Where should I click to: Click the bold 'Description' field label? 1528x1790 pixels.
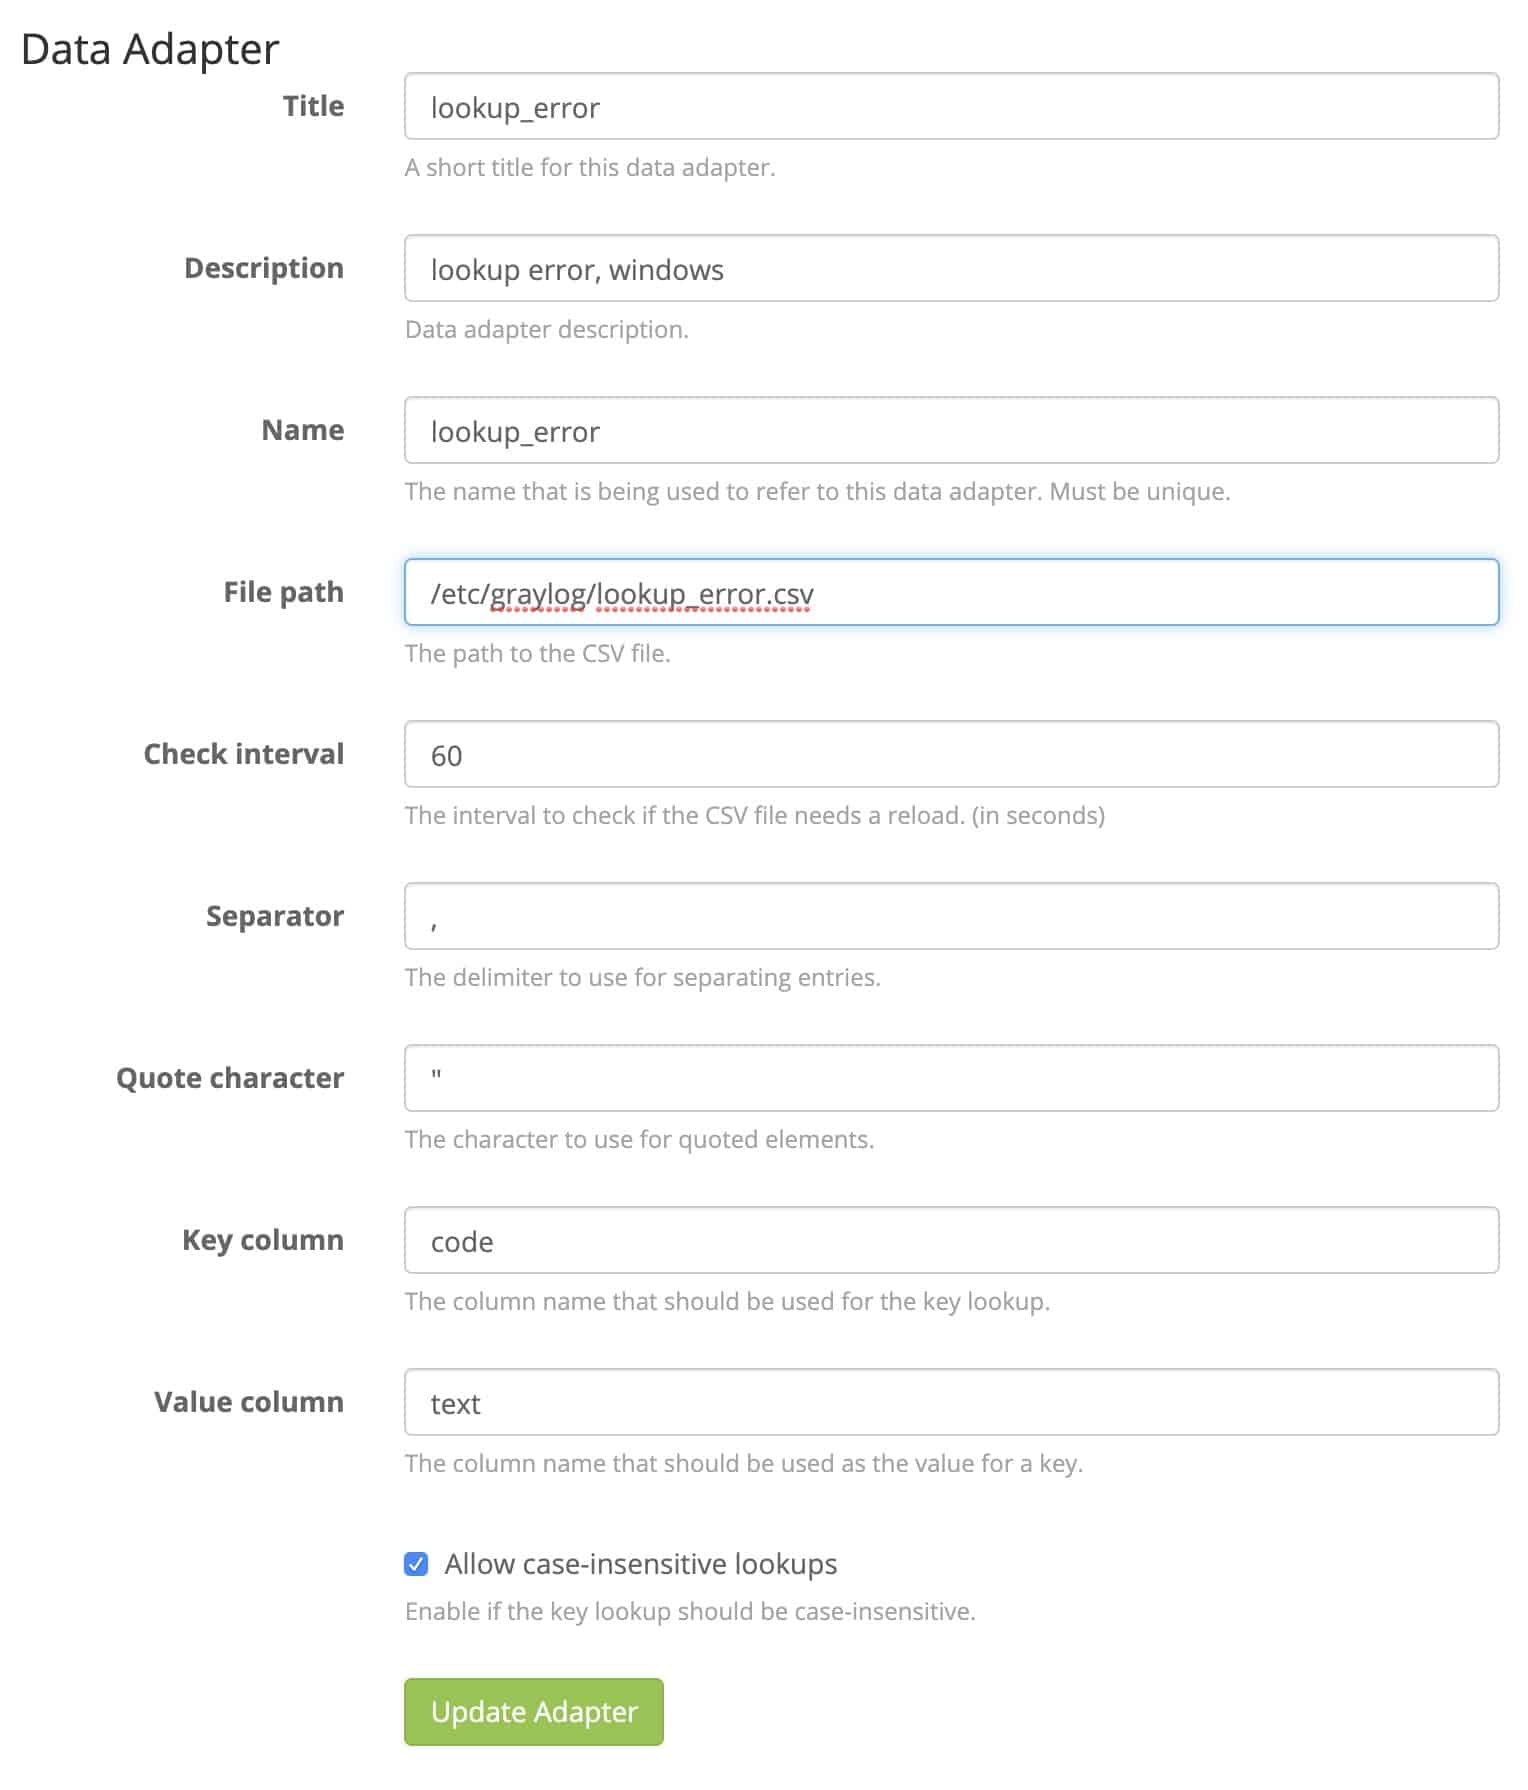[x=264, y=268]
